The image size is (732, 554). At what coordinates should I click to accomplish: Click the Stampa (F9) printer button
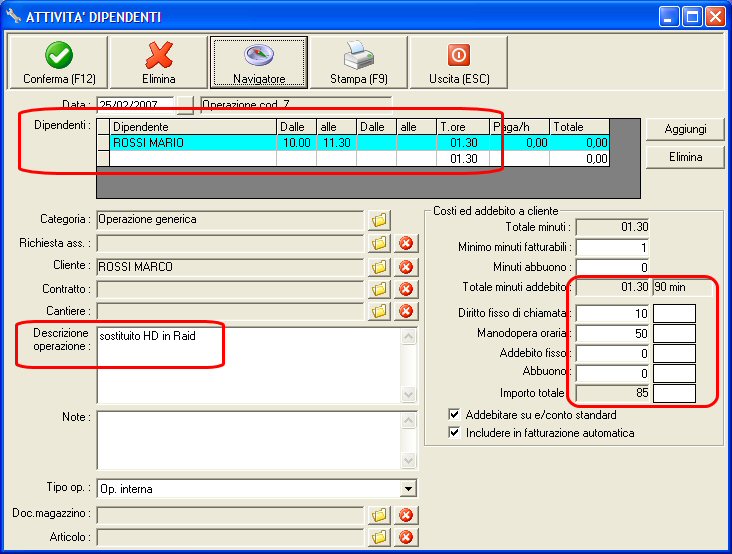(359, 63)
